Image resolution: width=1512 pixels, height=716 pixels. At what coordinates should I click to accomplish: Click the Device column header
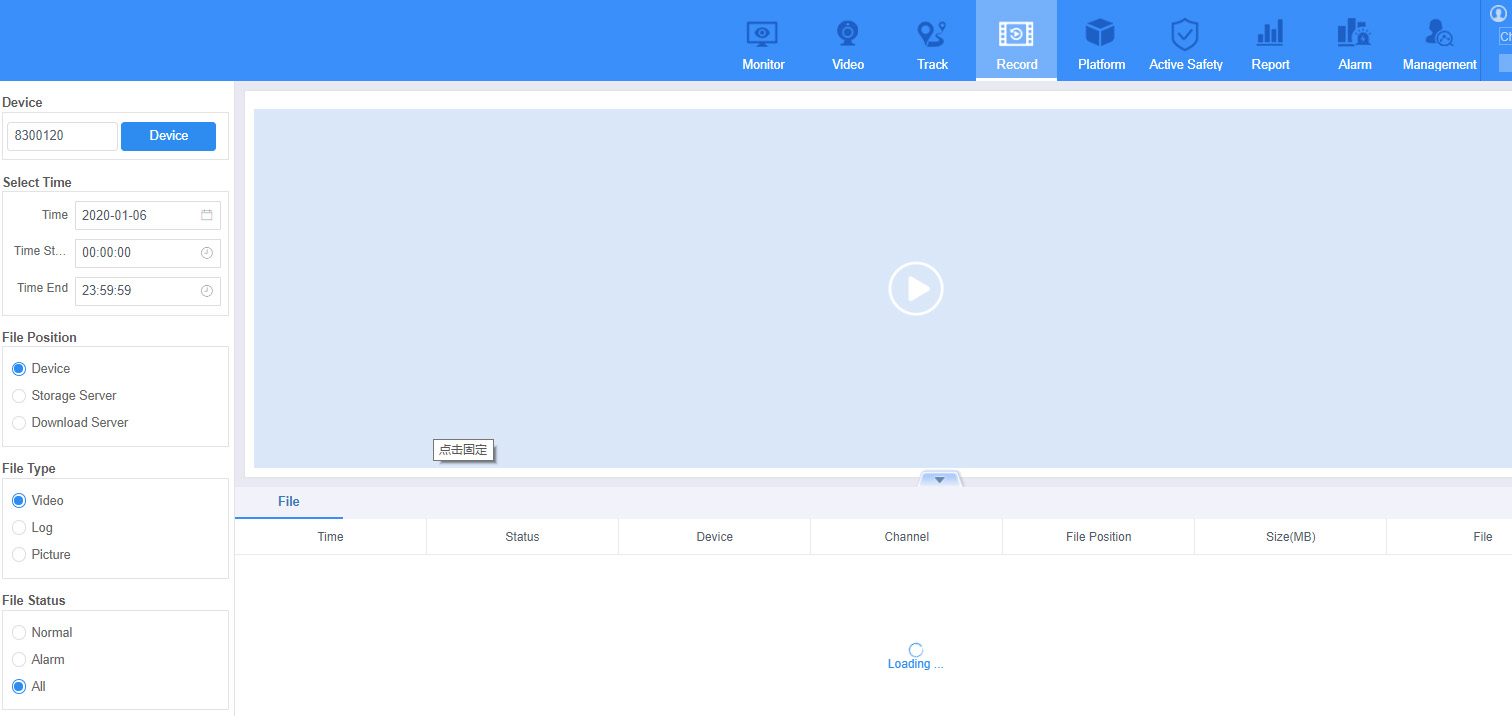(x=714, y=537)
